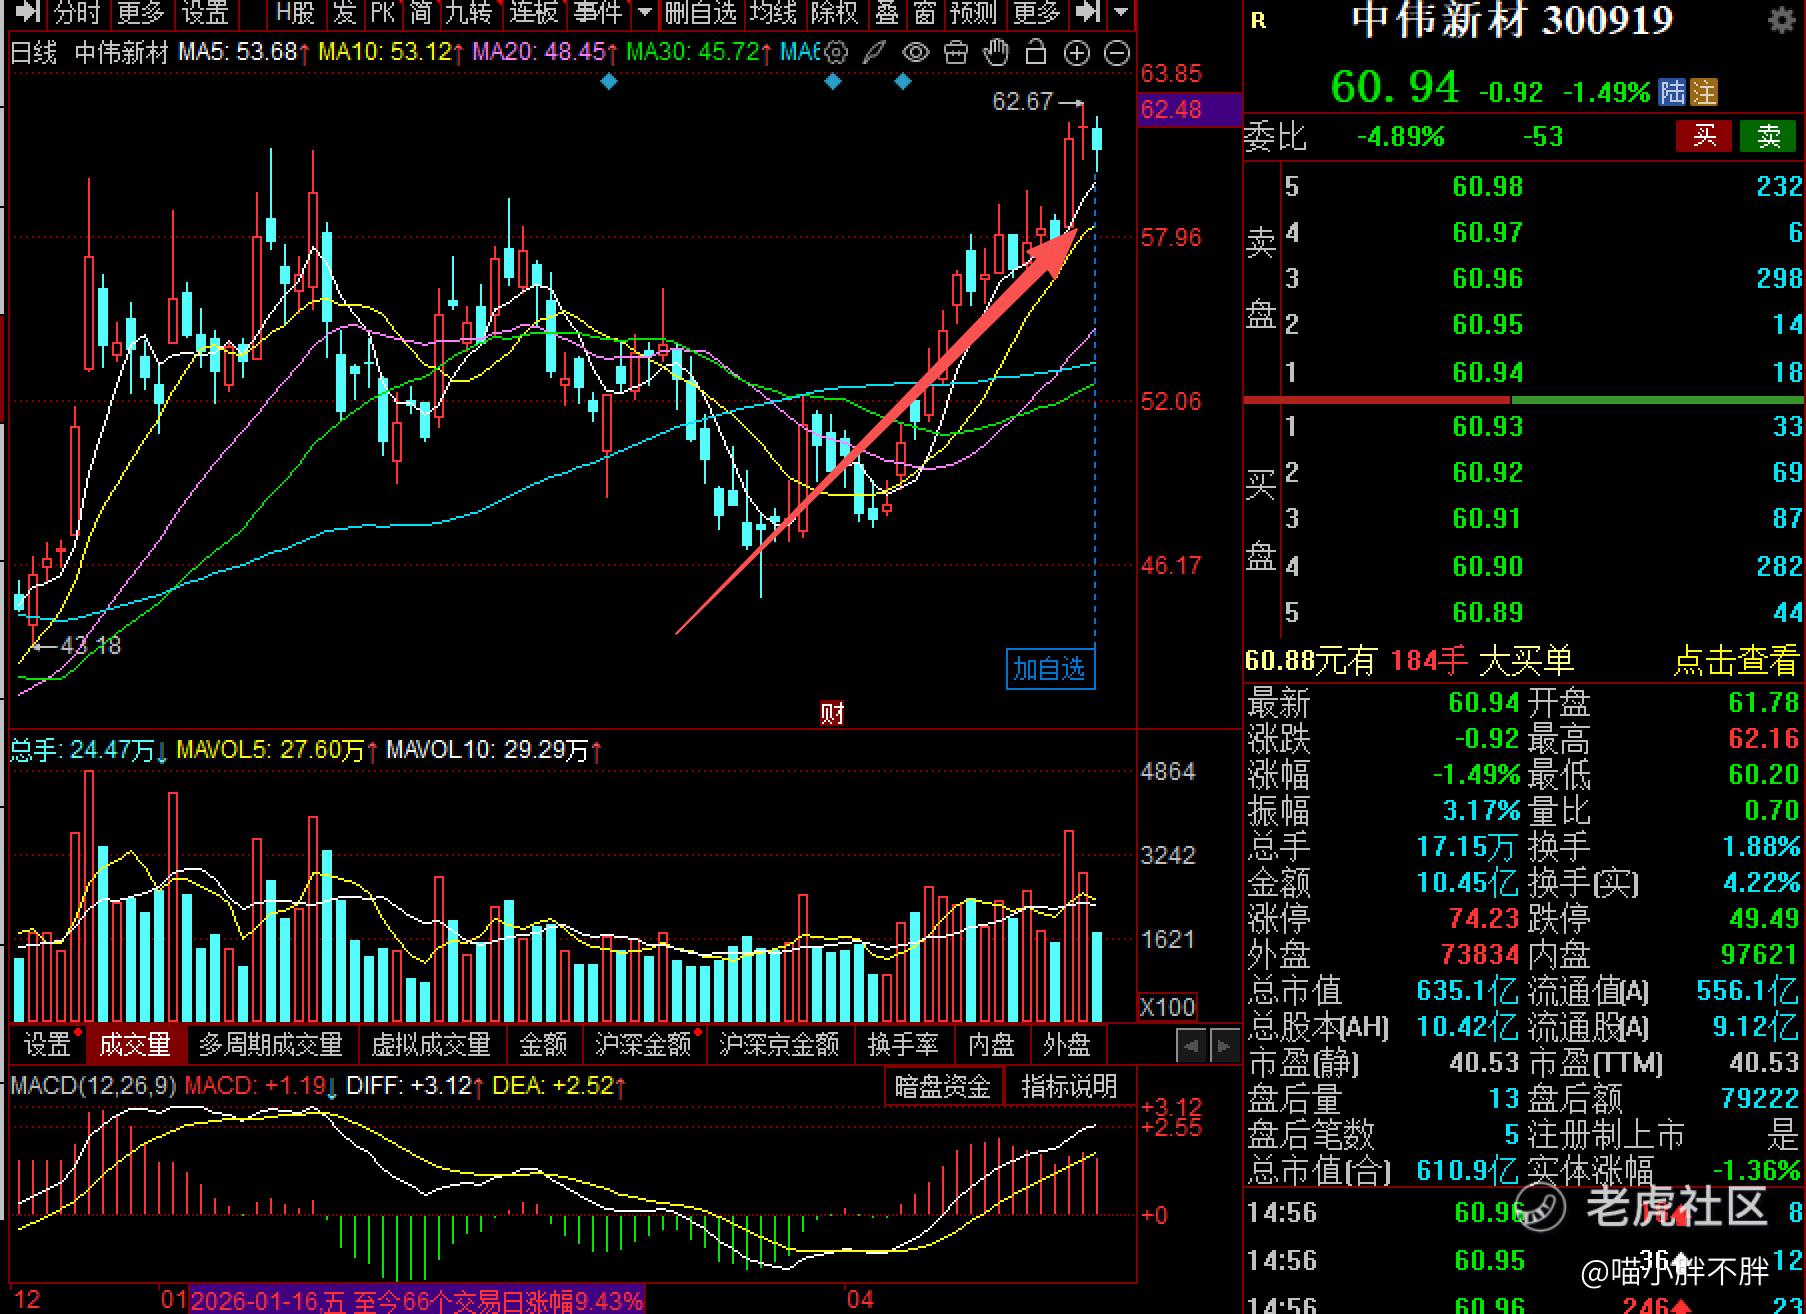Click first blue diamond event marker
The height and width of the screenshot is (1314, 1806).
pos(609,81)
